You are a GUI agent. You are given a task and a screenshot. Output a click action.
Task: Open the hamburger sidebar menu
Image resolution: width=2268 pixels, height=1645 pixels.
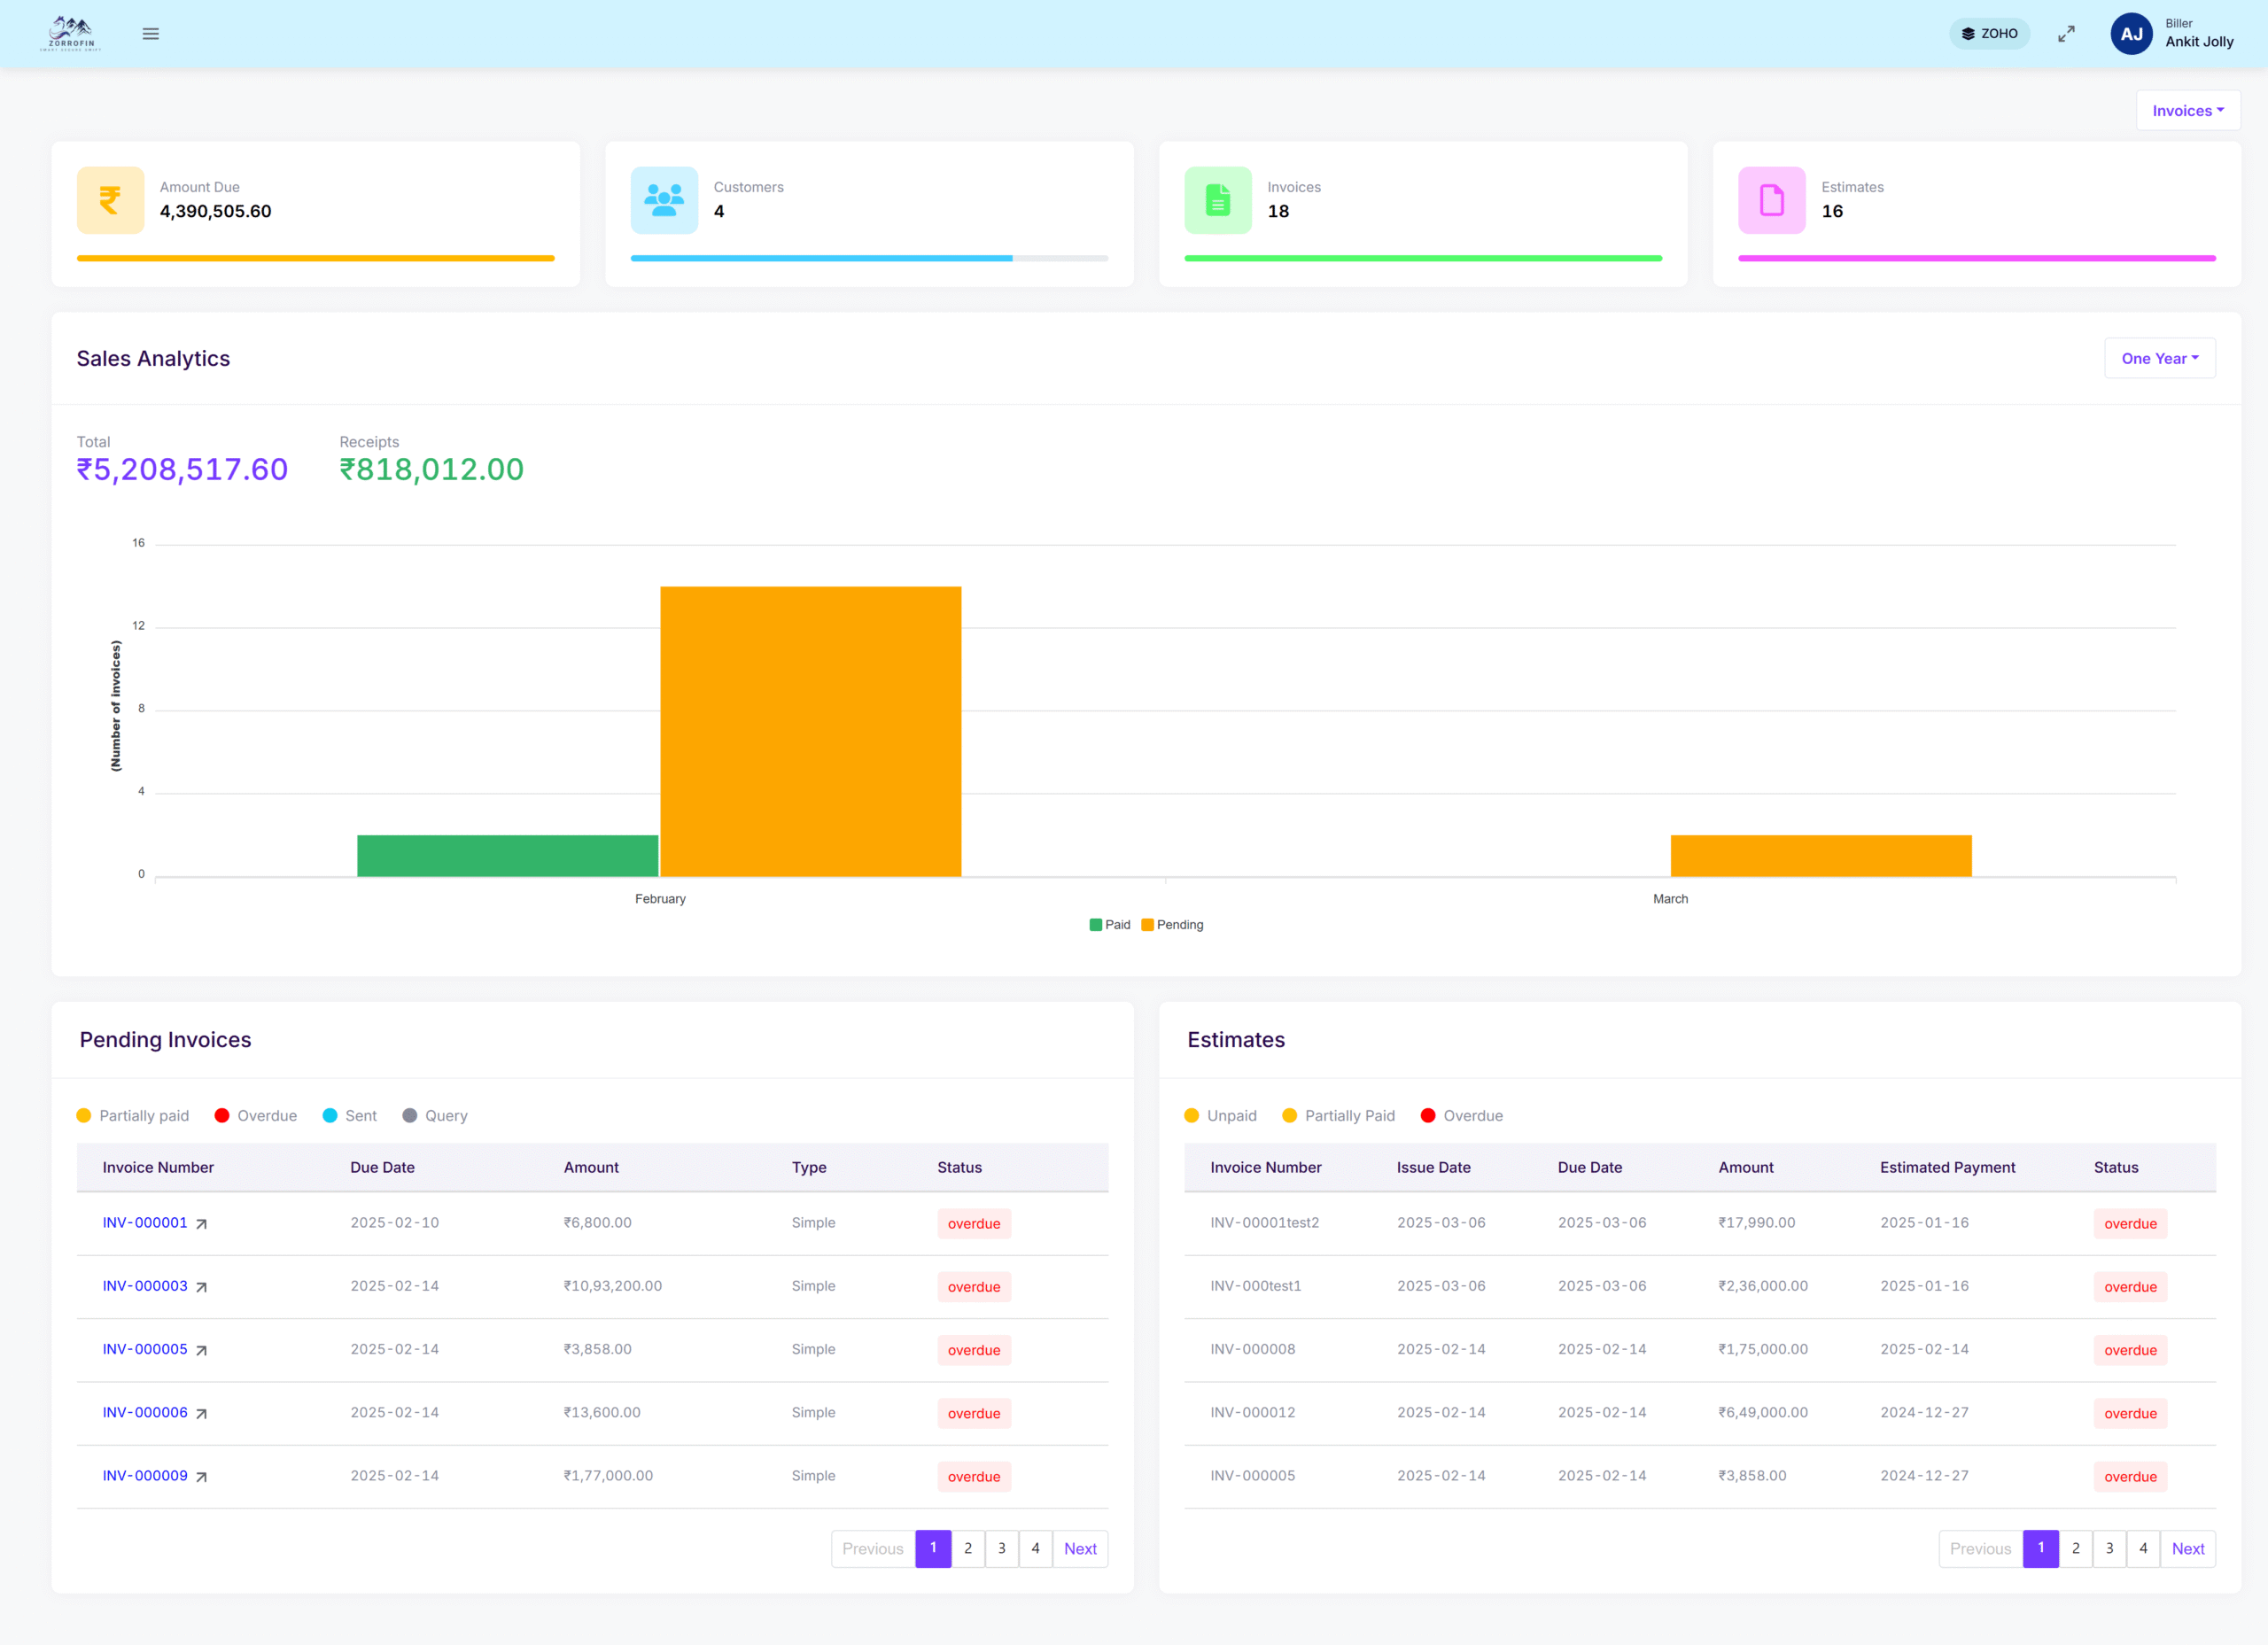151,34
